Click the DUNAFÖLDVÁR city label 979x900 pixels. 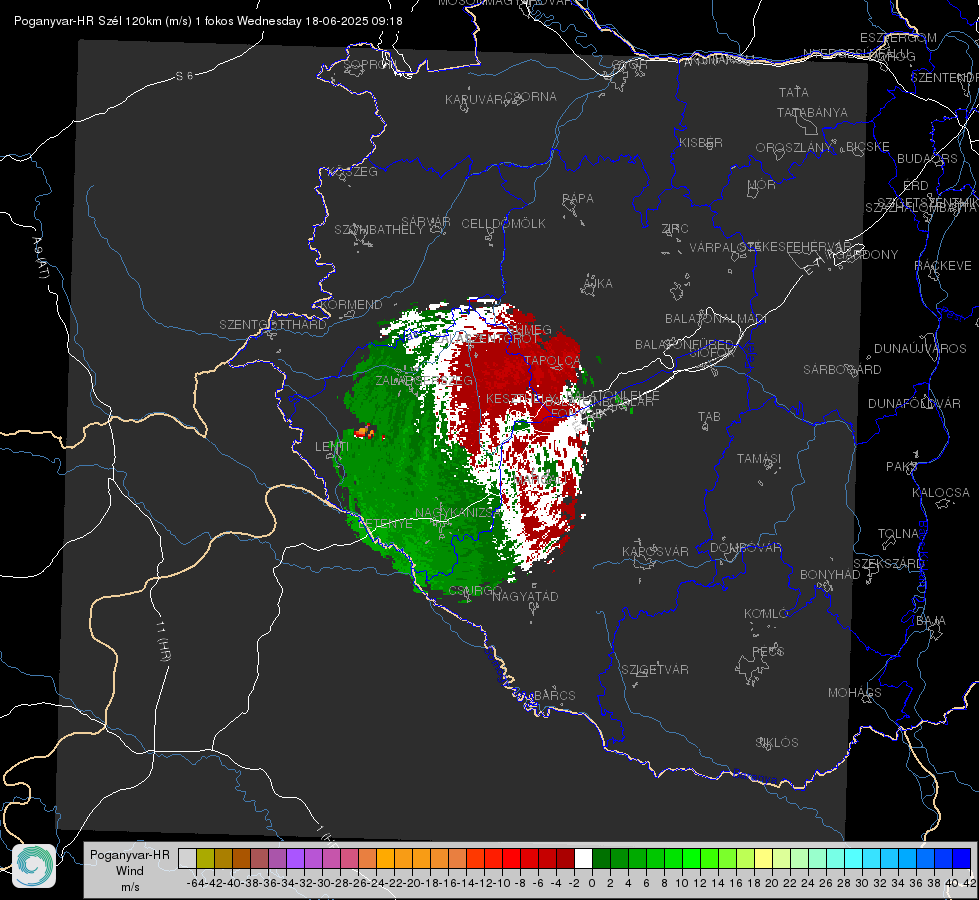click(x=914, y=403)
